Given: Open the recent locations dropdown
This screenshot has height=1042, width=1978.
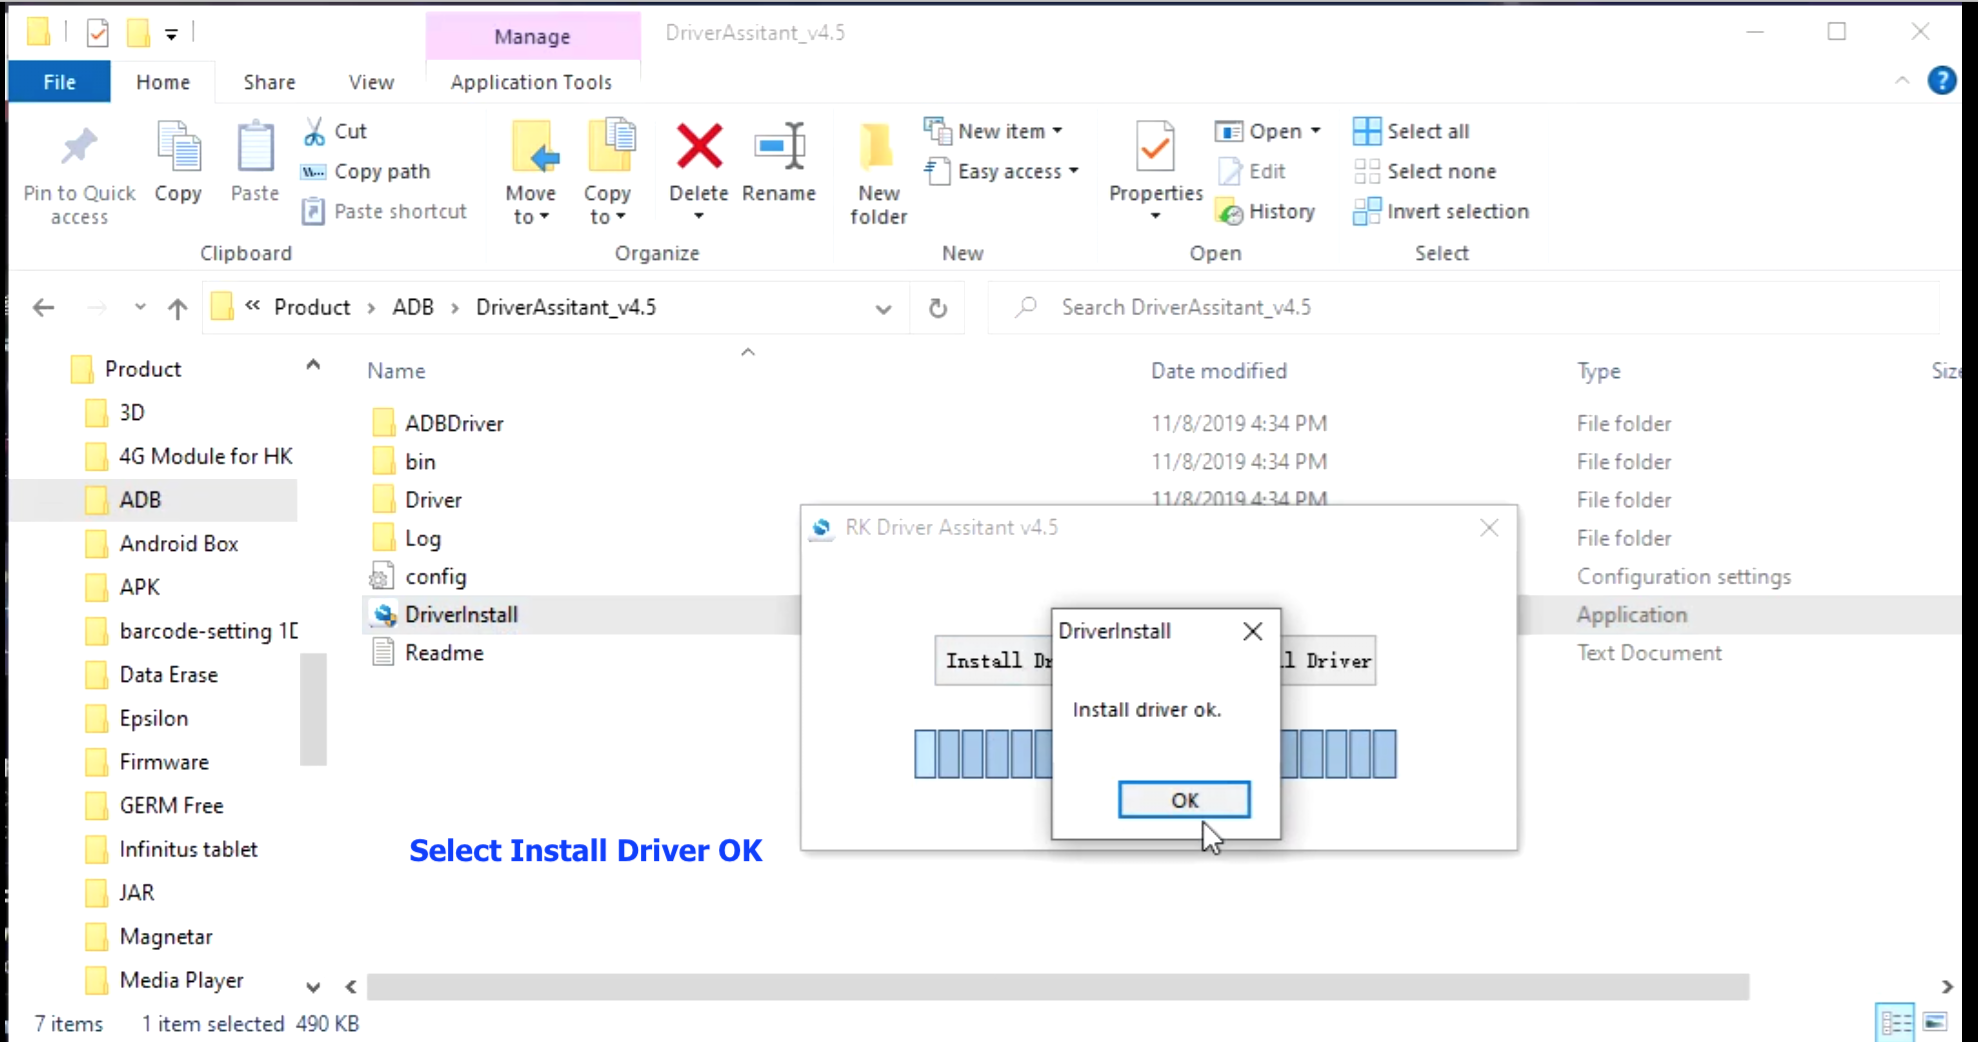Looking at the screenshot, I should (x=139, y=308).
